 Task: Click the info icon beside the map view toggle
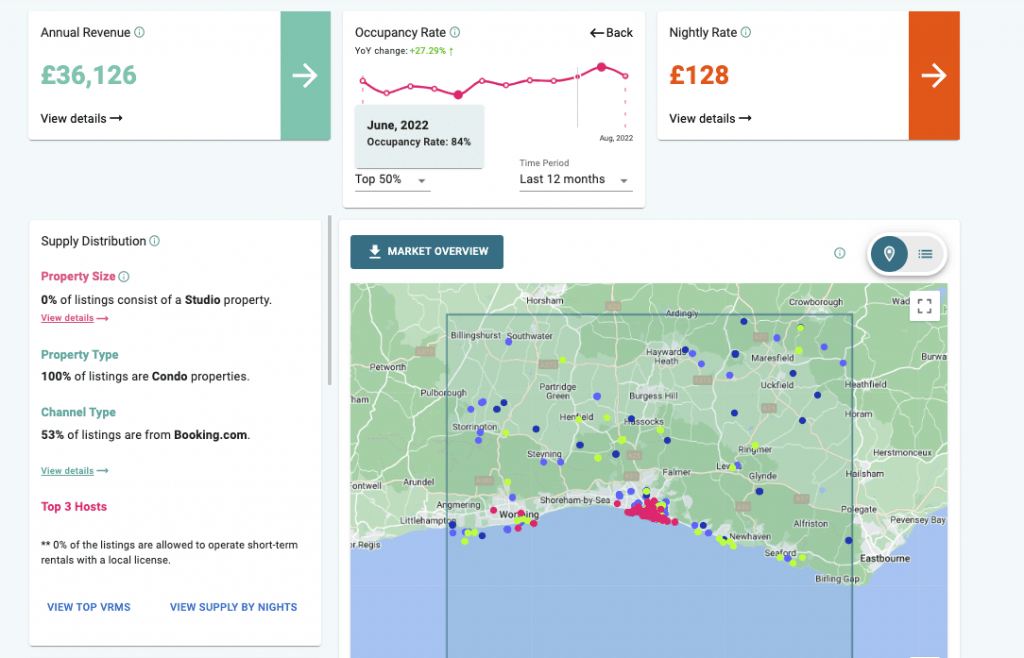[x=839, y=253]
